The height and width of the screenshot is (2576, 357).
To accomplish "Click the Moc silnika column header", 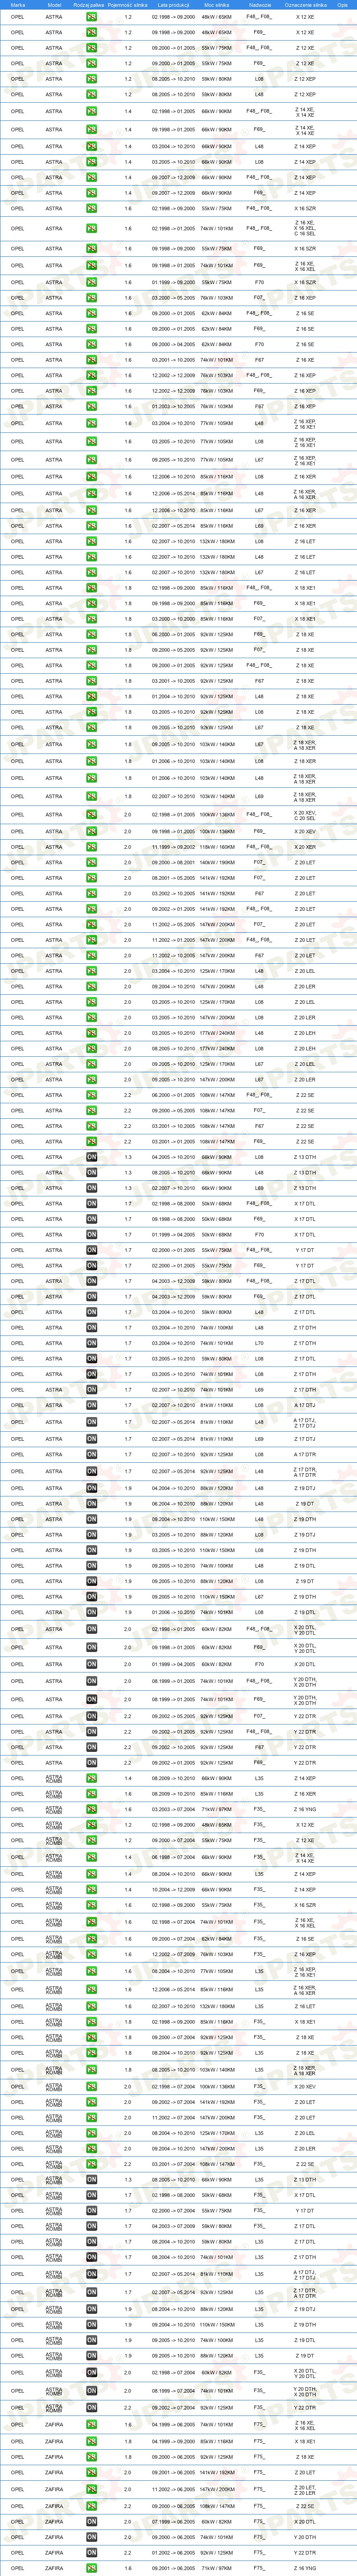I will pyautogui.click(x=216, y=5).
